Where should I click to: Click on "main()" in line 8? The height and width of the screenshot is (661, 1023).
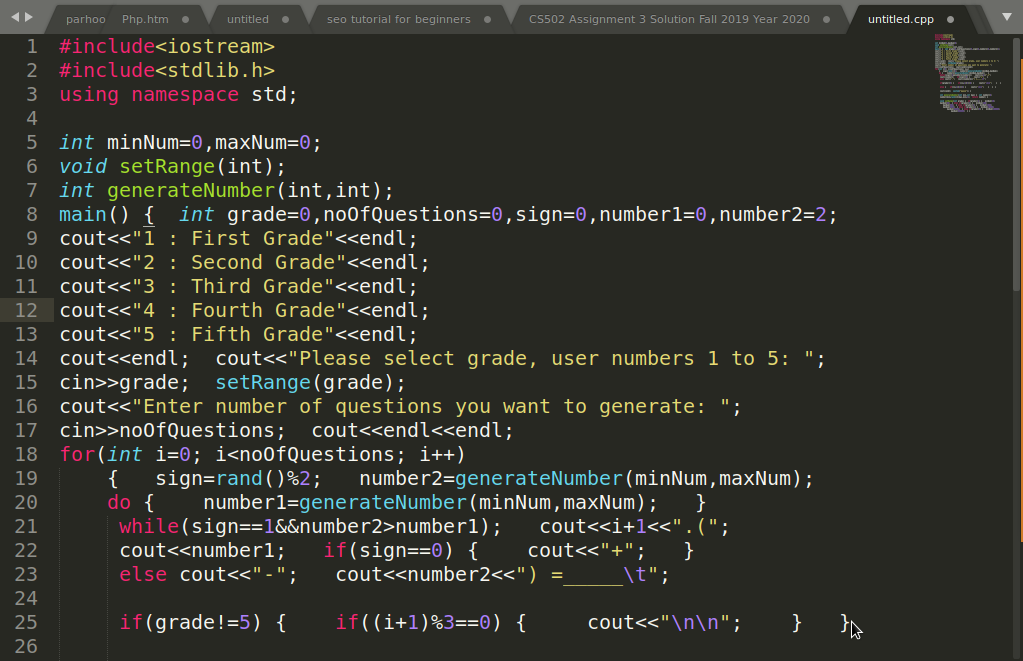[95, 215]
